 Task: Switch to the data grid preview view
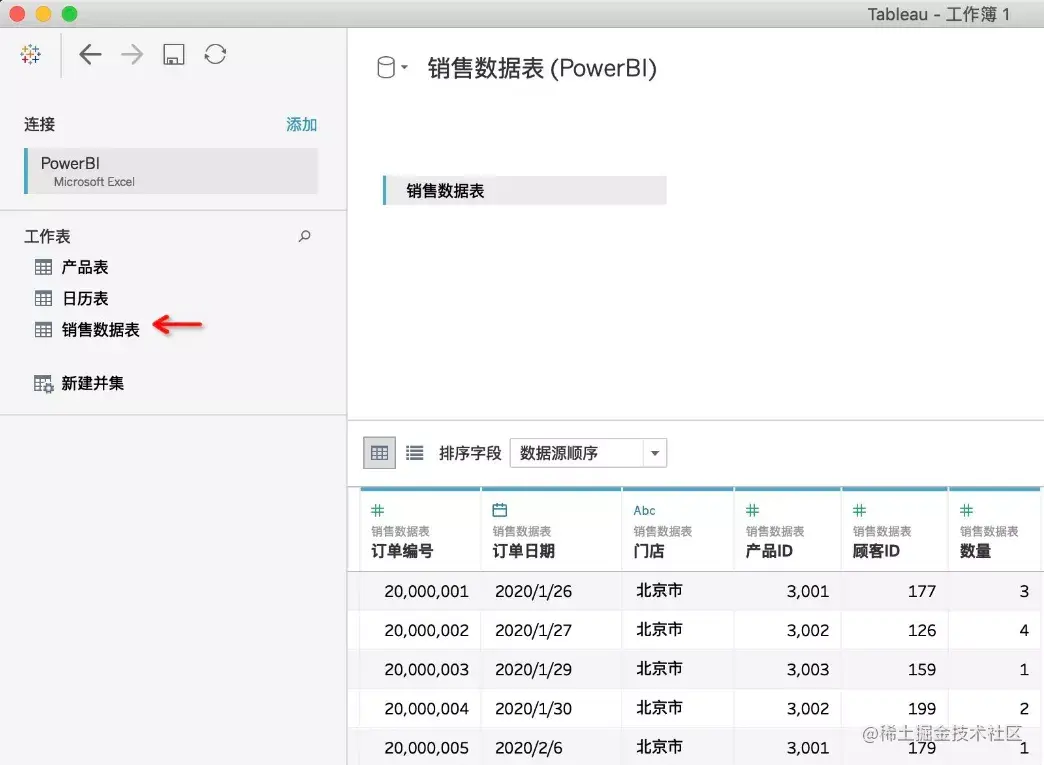[x=380, y=453]
